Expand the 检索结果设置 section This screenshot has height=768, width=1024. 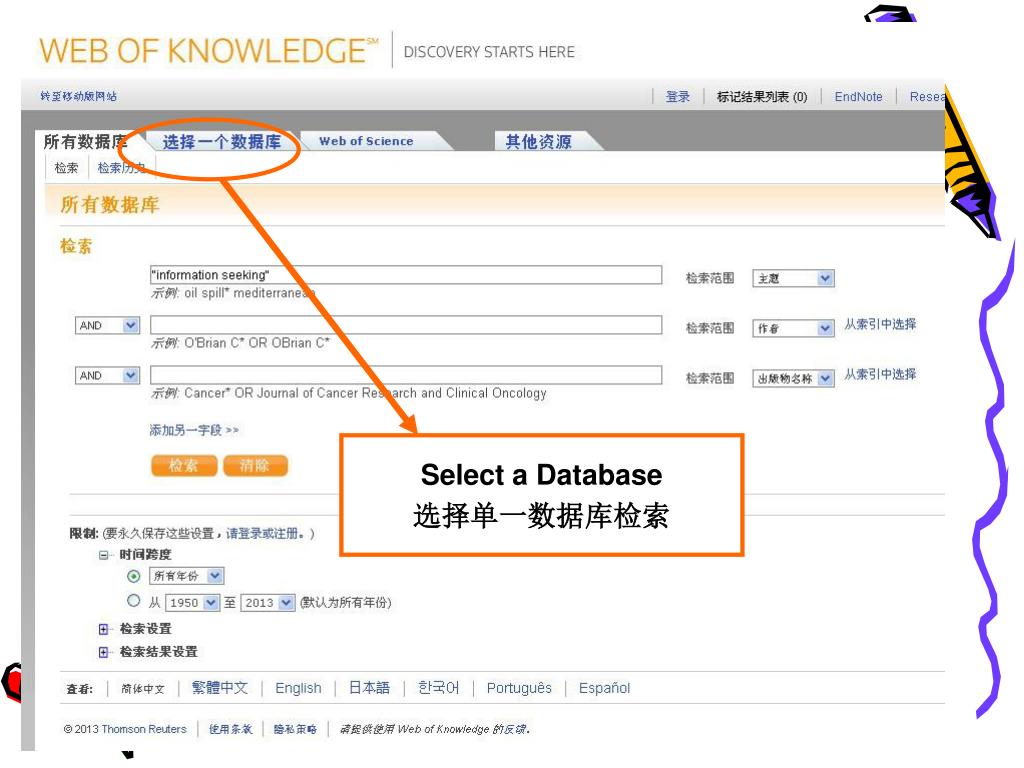click(103, 652)
